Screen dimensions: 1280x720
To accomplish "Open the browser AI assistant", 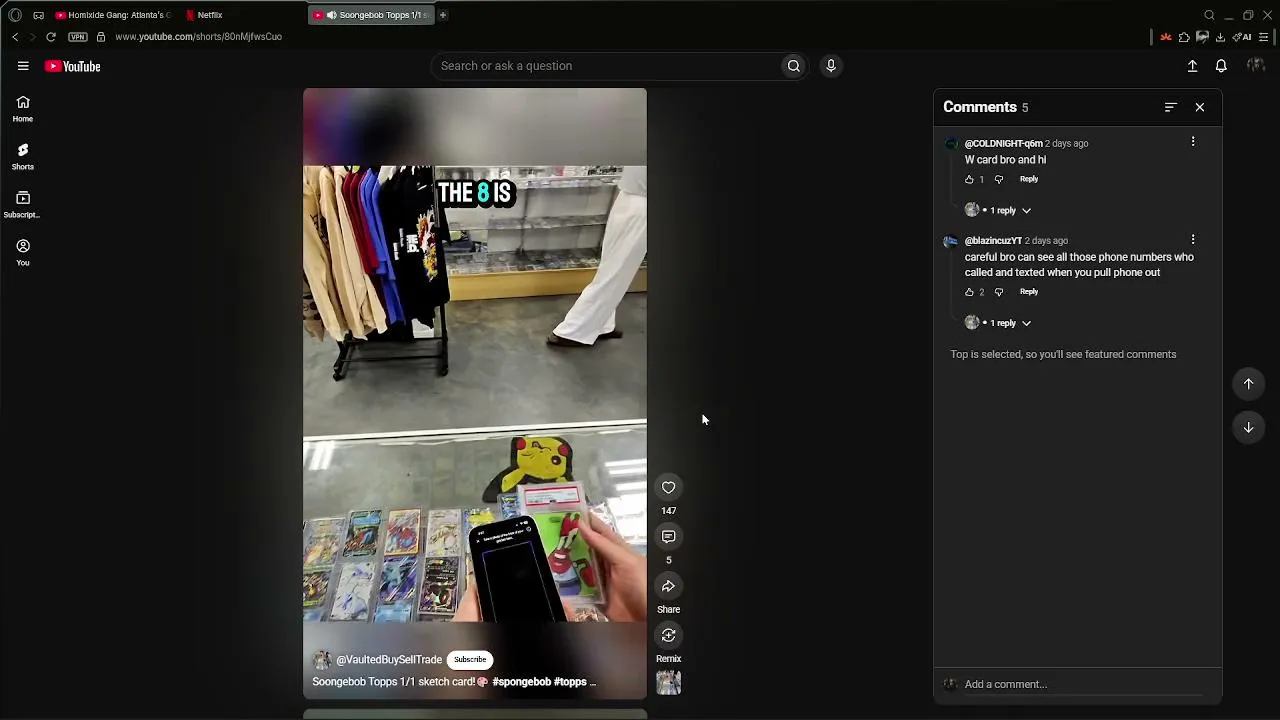I will click(1242, 37).
